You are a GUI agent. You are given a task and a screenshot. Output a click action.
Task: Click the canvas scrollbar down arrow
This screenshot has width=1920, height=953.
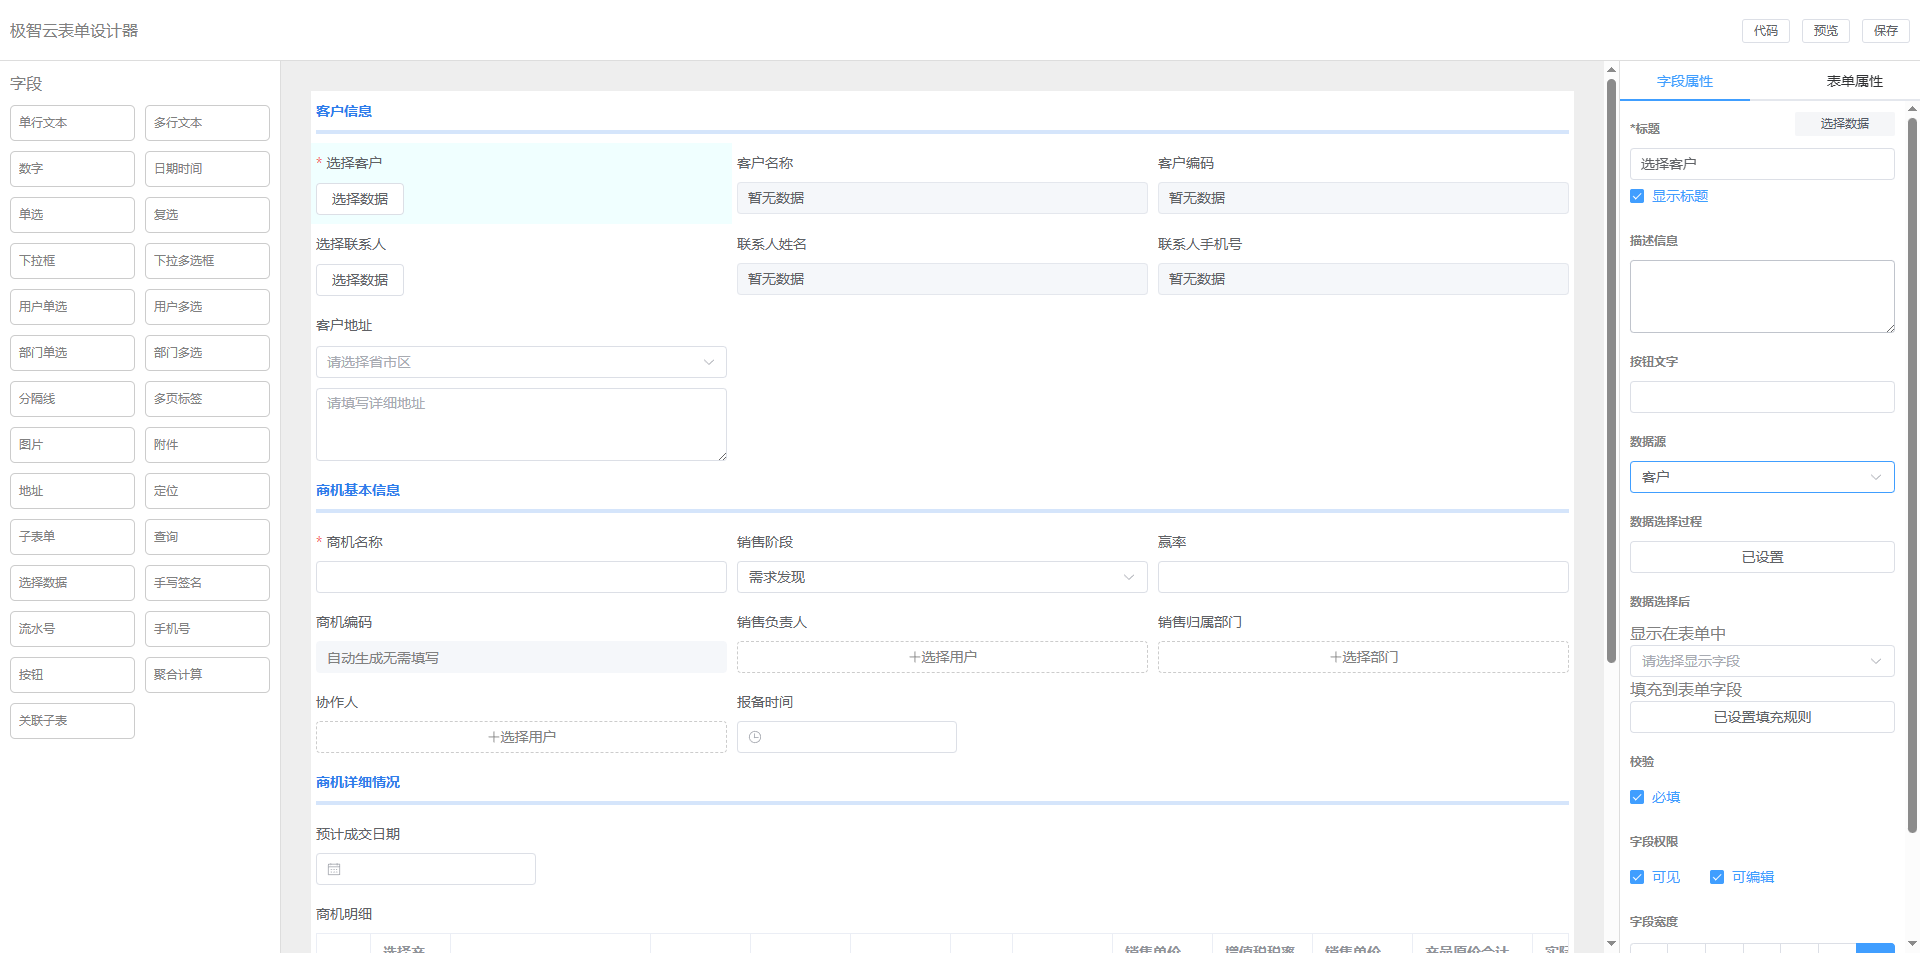click(1611, 943)
